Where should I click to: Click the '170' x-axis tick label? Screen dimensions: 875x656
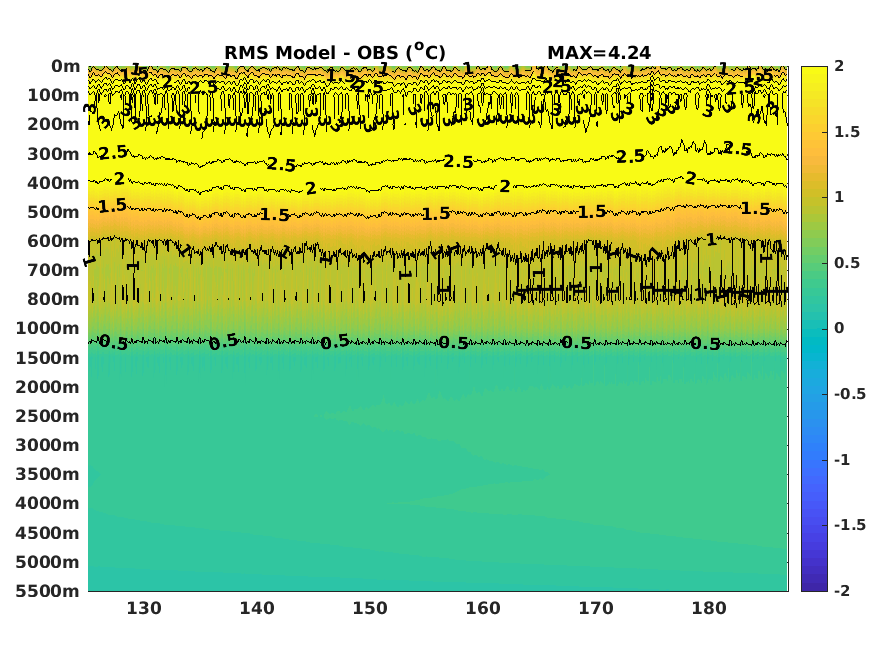pos(595,609)
